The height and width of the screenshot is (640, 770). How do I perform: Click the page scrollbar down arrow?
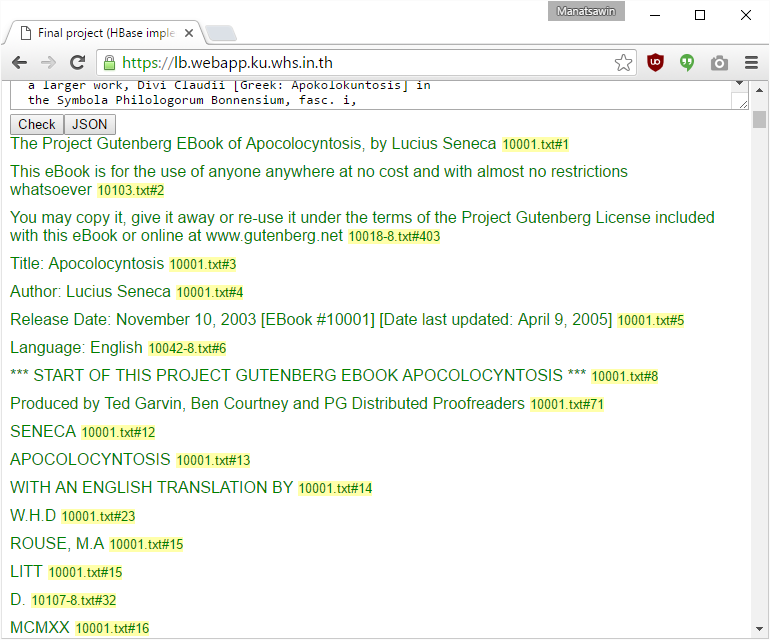pos(759,629)
